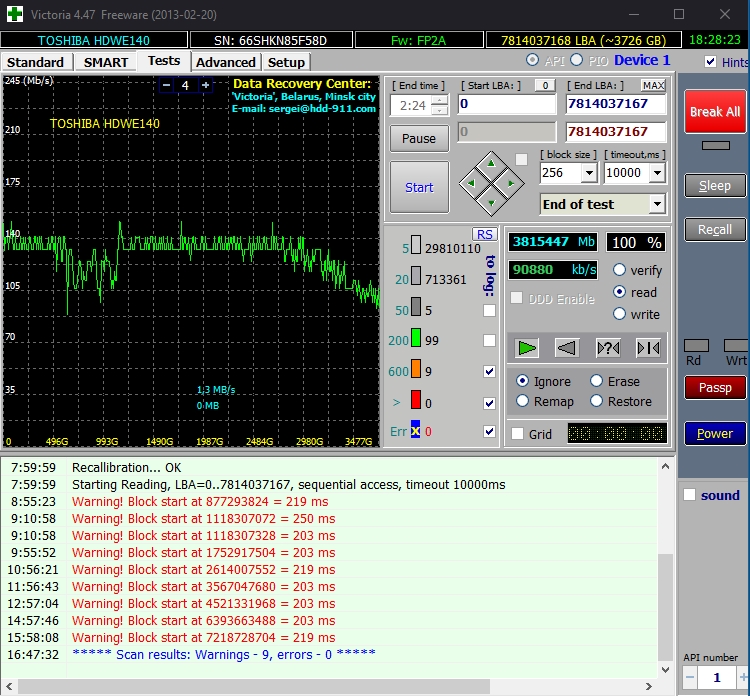Image resolution: width=750 pixels, height=696 pixels.
Task: Select the write test mode
Action: pyautogui.click(x=619, y=314)
